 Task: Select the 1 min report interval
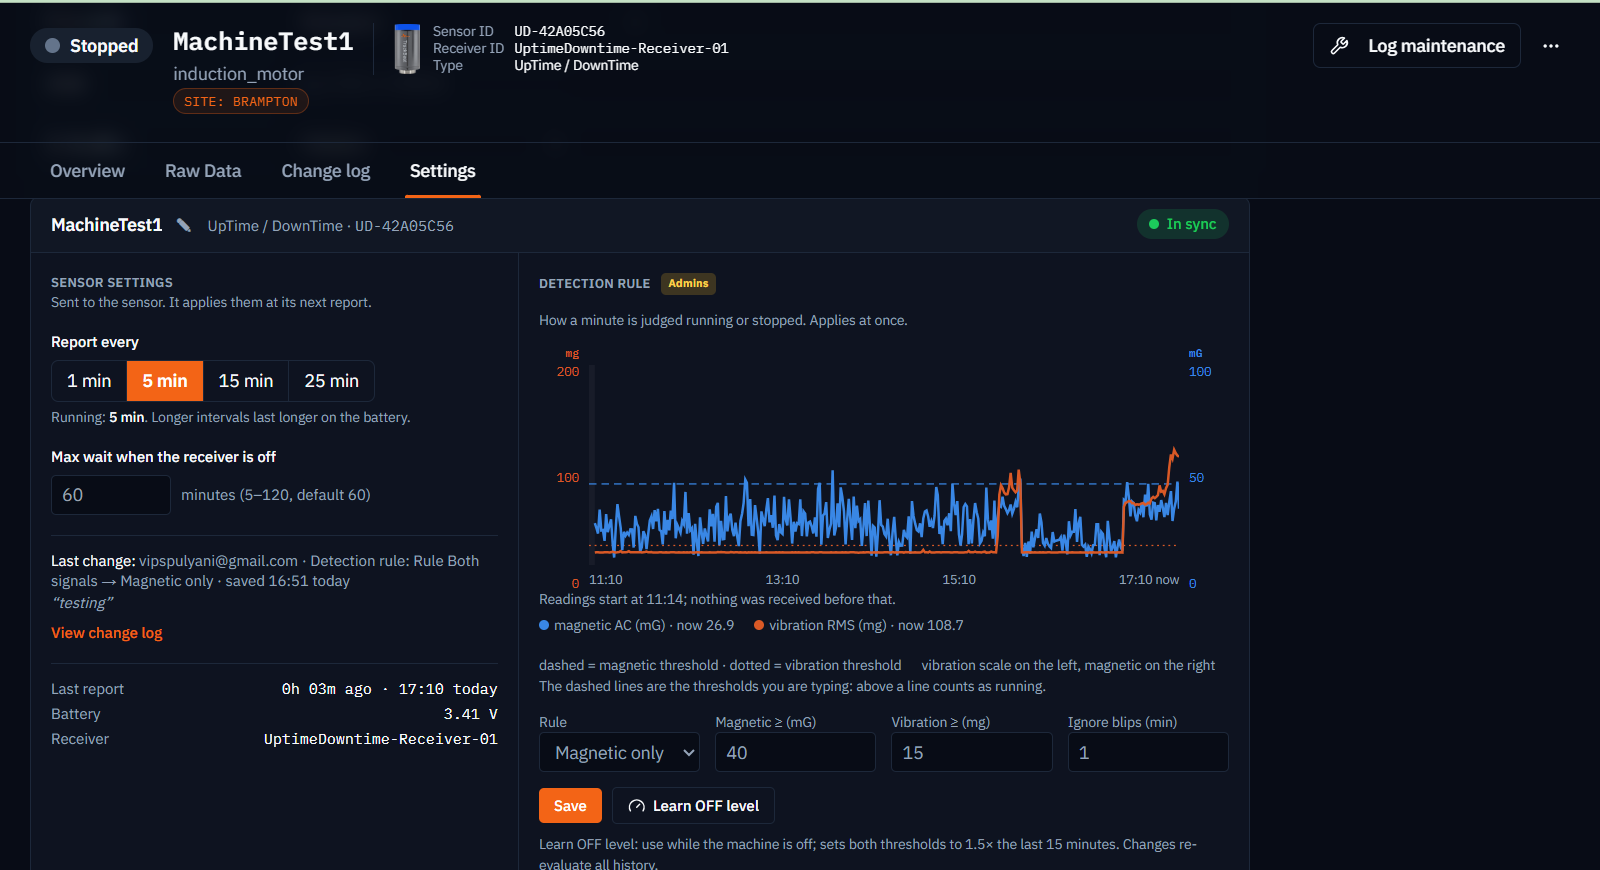point(89,381)
